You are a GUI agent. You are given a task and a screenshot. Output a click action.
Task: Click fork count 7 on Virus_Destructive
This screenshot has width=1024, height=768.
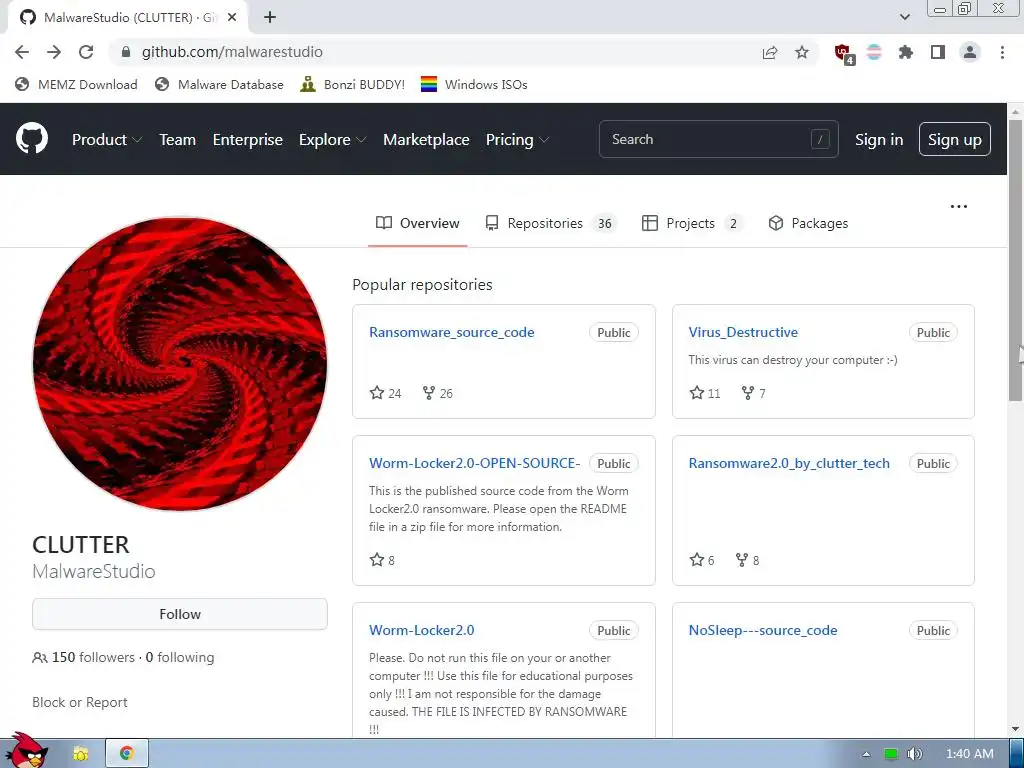click(x=754, y=393)
